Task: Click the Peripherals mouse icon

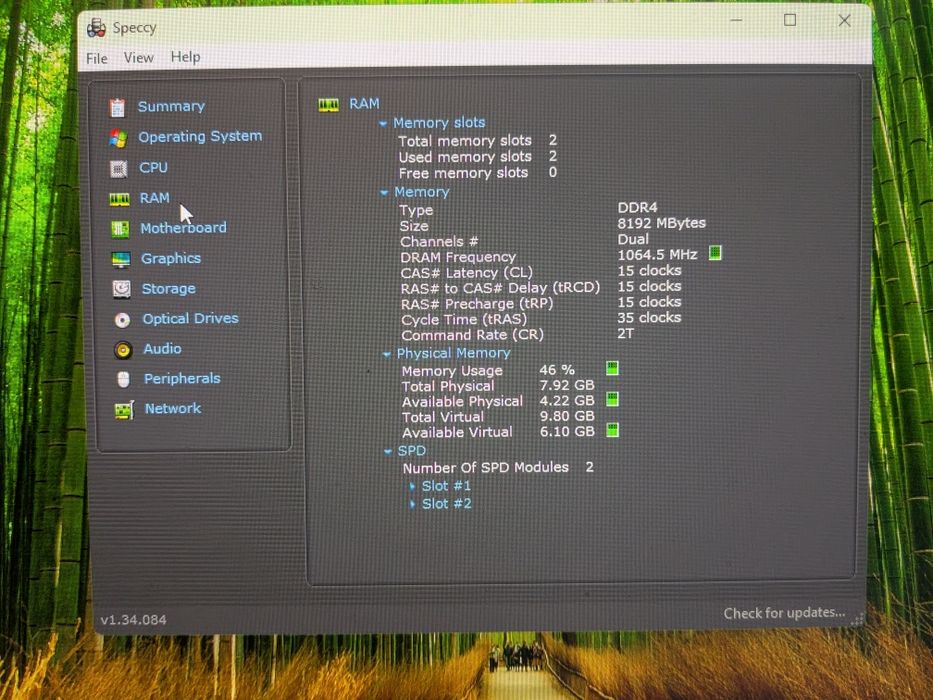Action: 124,380
